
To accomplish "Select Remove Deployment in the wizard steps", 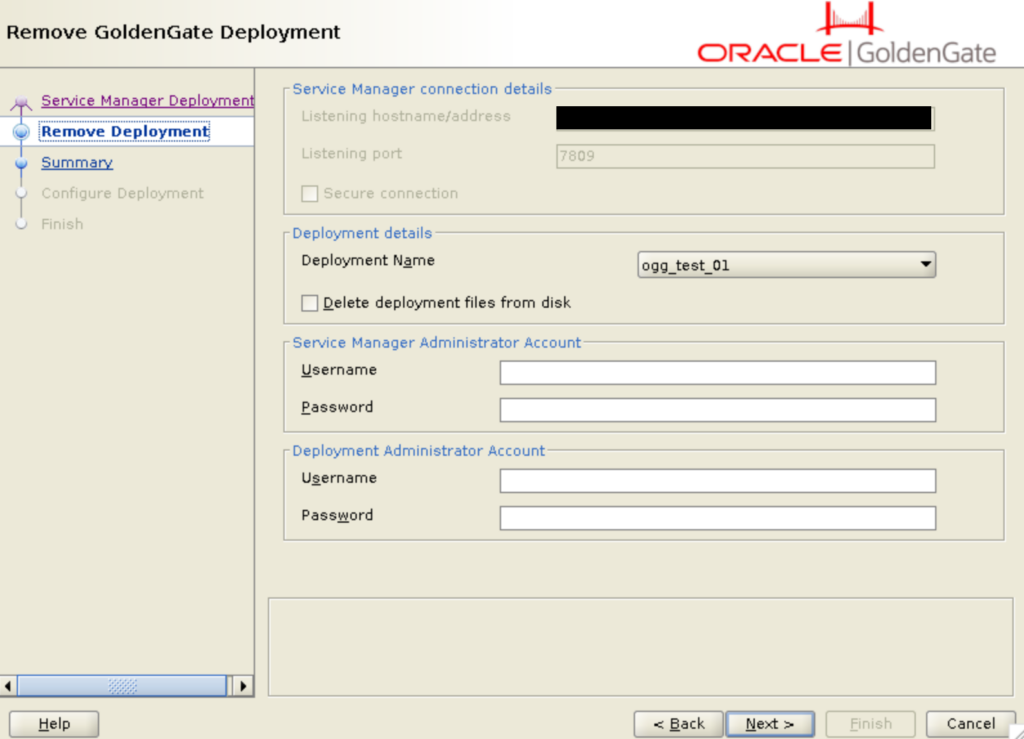I will pyautogui.click(x=125, y=132).
